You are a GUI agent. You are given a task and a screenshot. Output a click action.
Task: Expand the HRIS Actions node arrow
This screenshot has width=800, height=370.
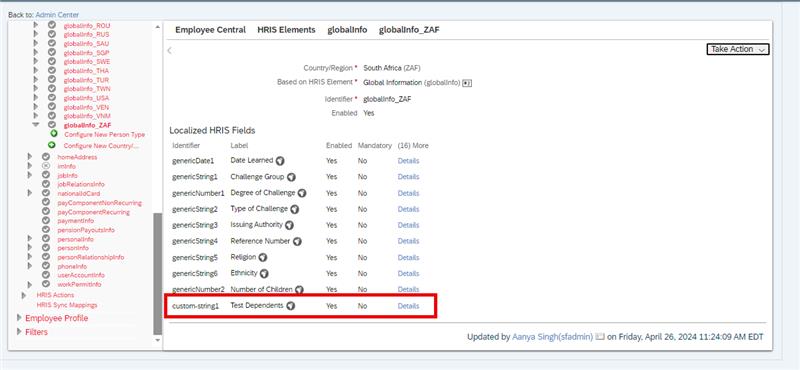pos(23,295)
